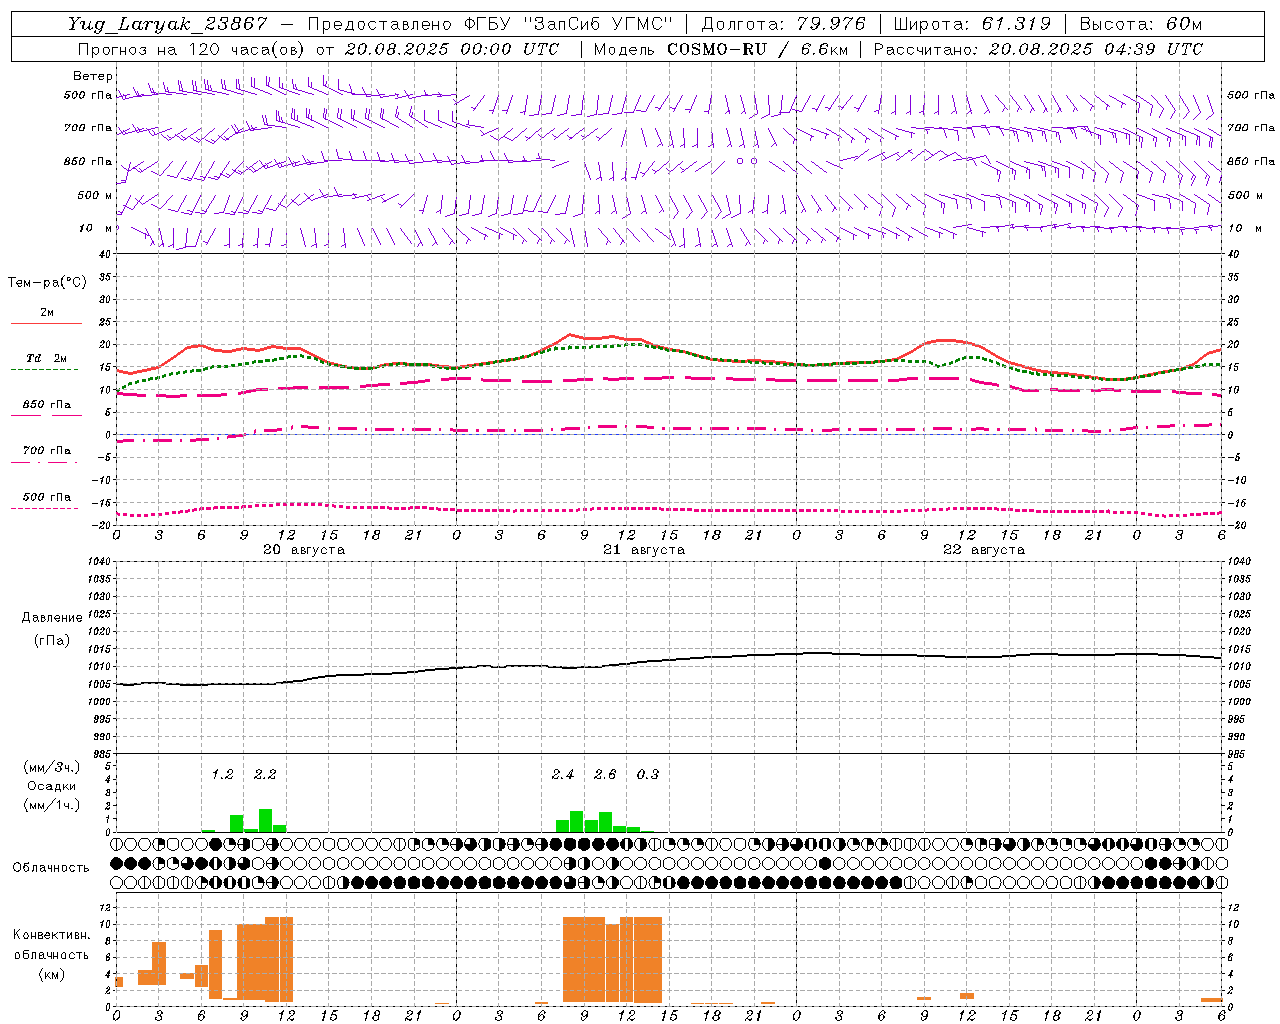The width and height of the screenshot is (1280, 1024).
Task: Click the 1.2 precipitation total
Action: [222, 775]
